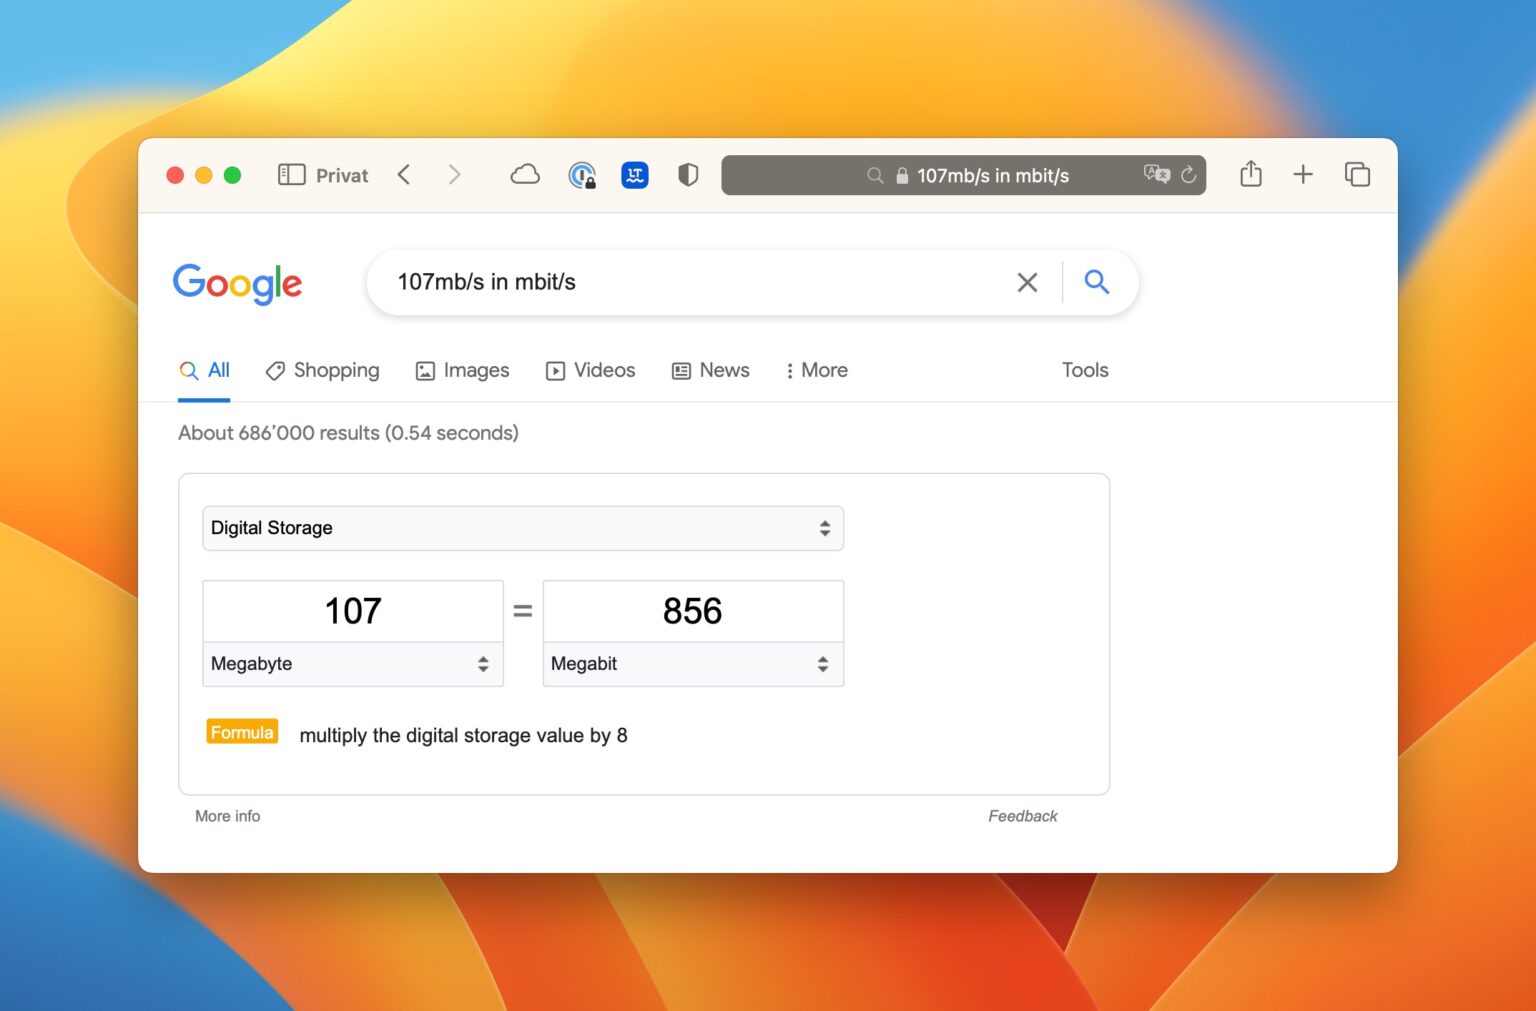Open the Megabyte unit selector
Image resolution: width=1536 pixels, height=1011 pixels.
(352, 663)
